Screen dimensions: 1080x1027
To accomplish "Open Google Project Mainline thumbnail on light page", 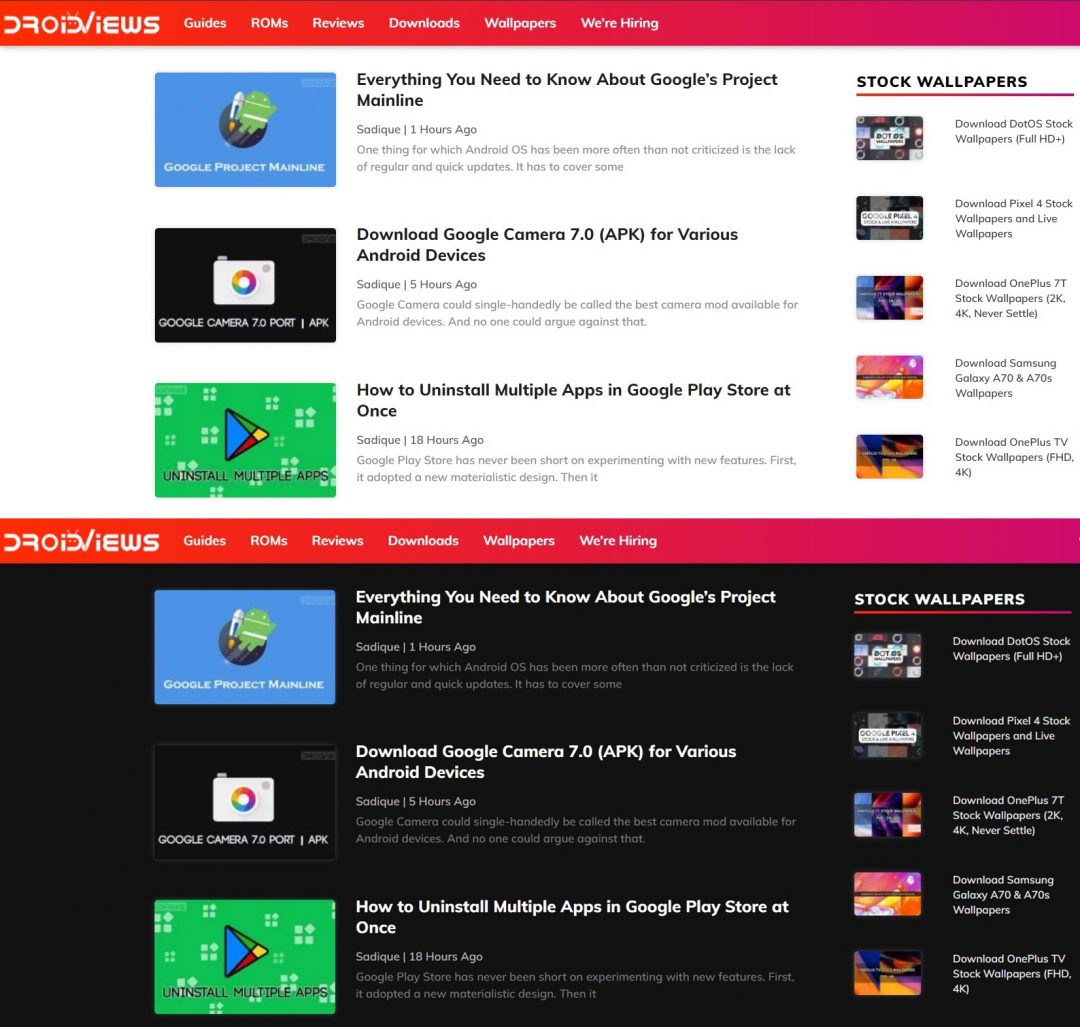I will [x=245, y=130].
